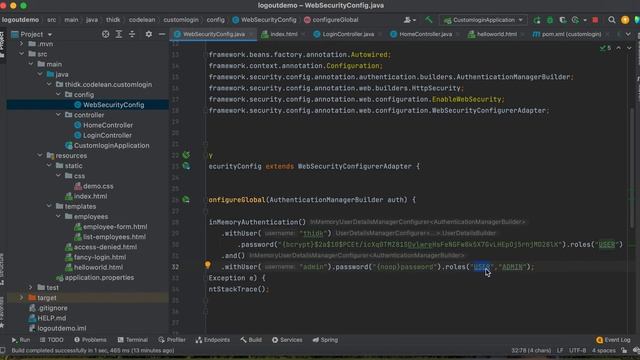Expand the test folder
The width and height of the screenshot is (640, 360).
click(31, 288)
